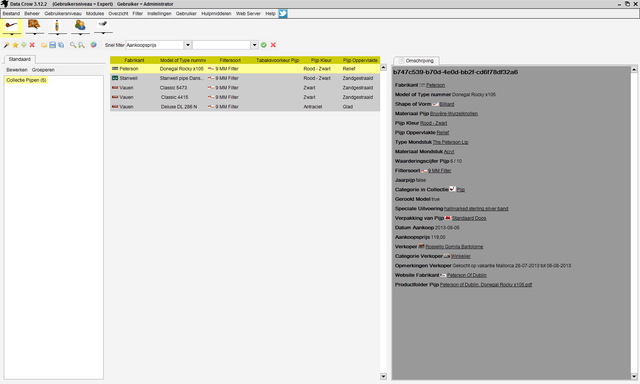This screenshot has width=640, height=384.
Task: Open the Billiard shape link
Action: tap(447, 104)
